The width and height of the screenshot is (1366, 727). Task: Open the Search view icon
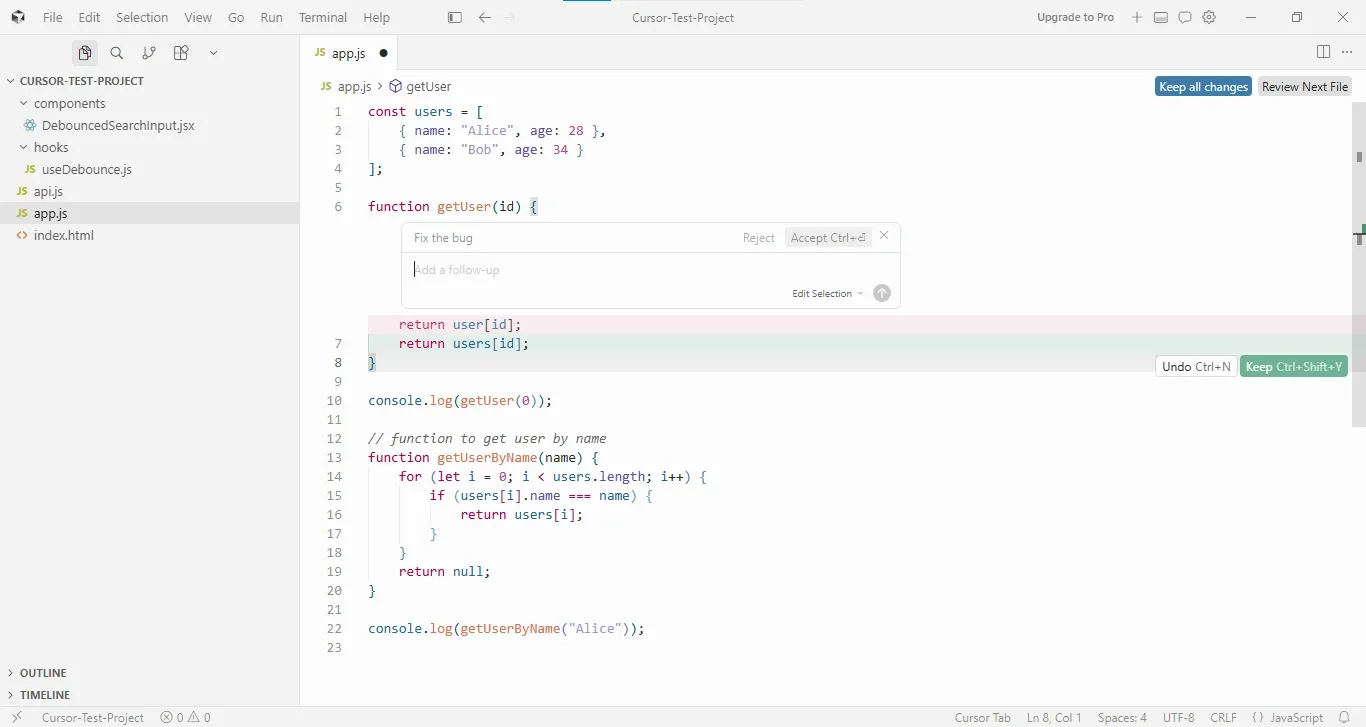point(117,53)
